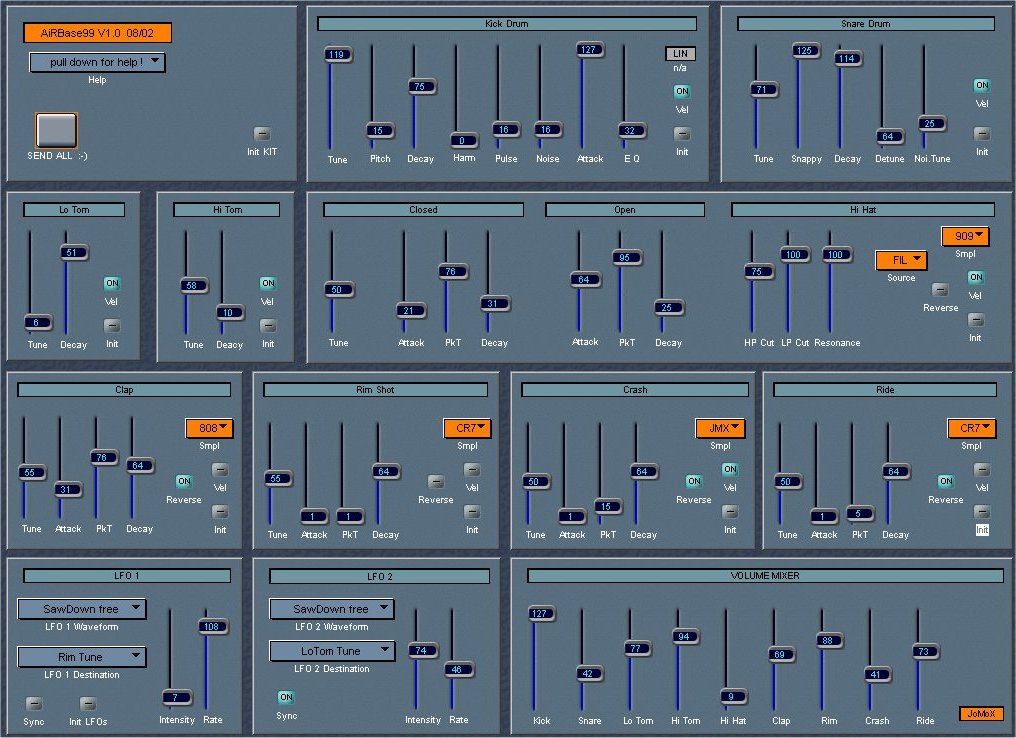Open the Hi Hat FIL Source dropdown
Screen dimensions: 1016x738
(x=901, y=260)
